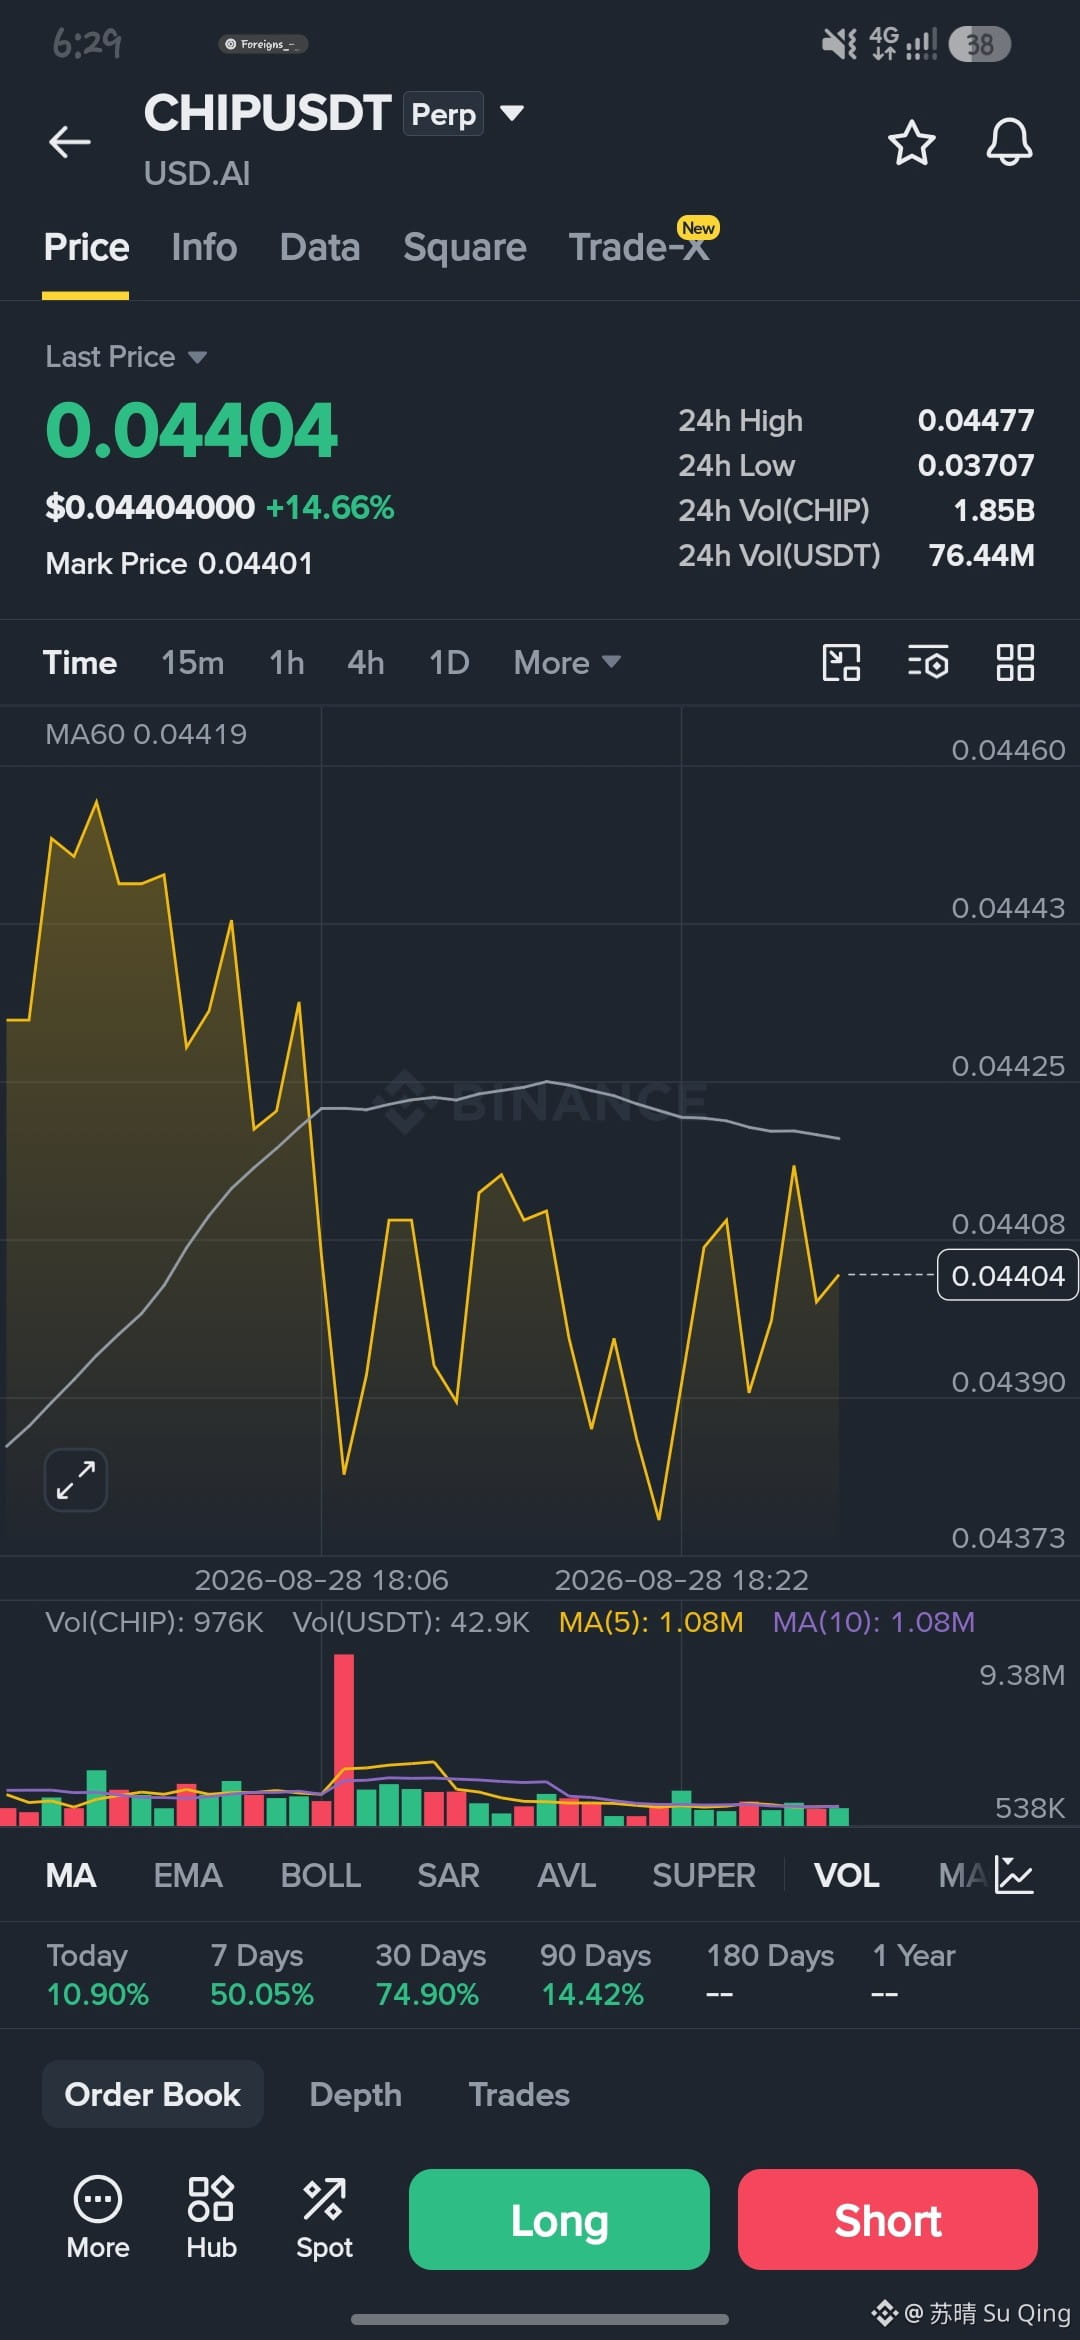Switch to the Price tab
Viewport: 1080px width, 2340px height.
point(86,247)
